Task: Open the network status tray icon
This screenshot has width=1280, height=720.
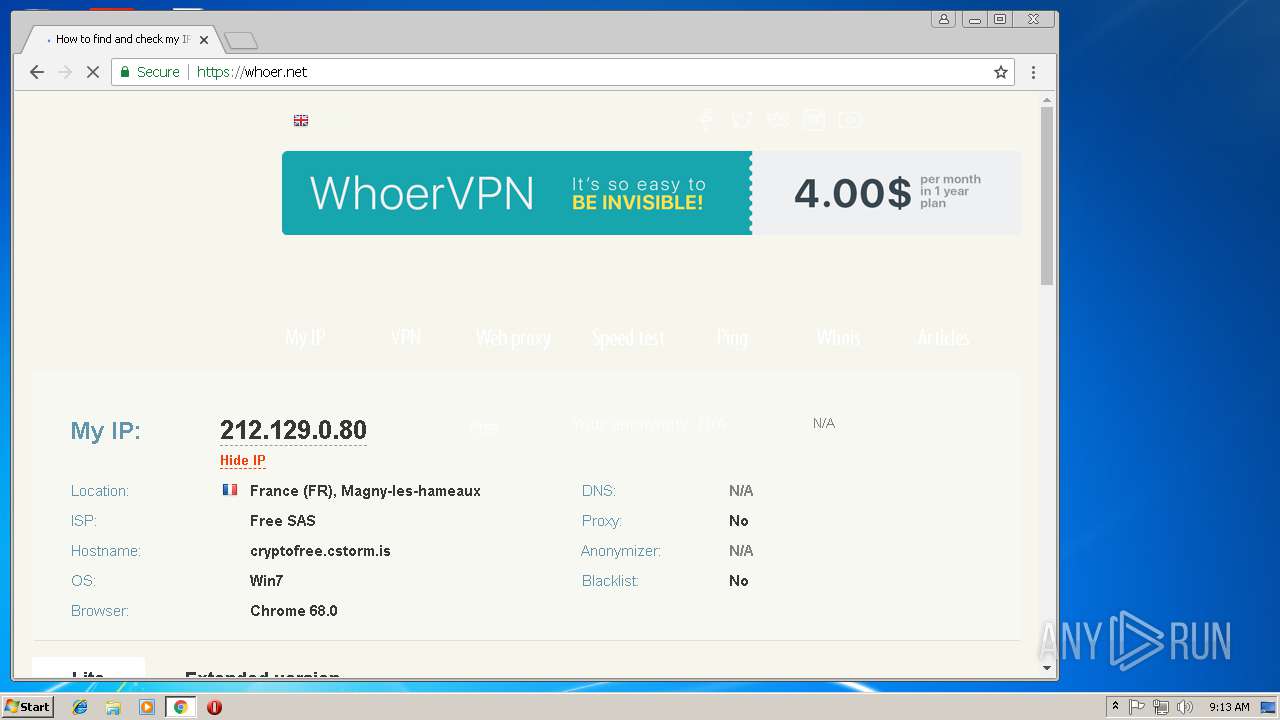Action: (1161, 707)
